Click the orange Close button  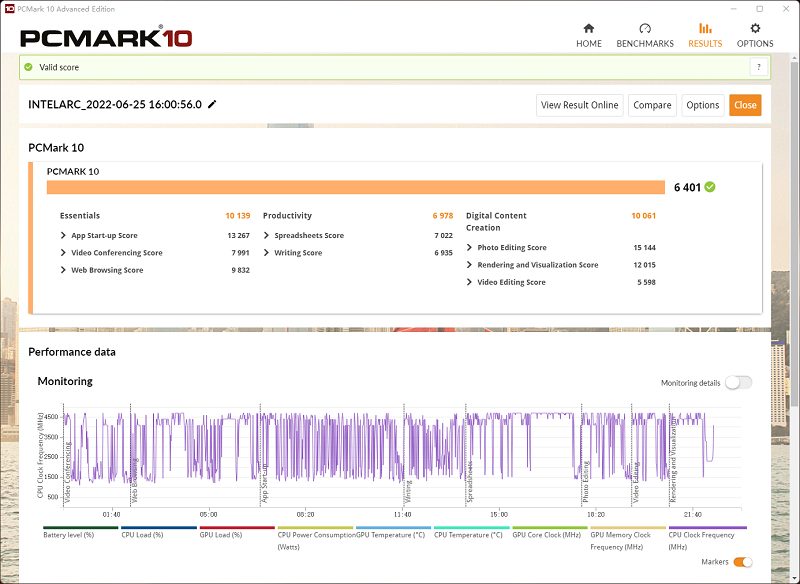[x=744, y=105]
